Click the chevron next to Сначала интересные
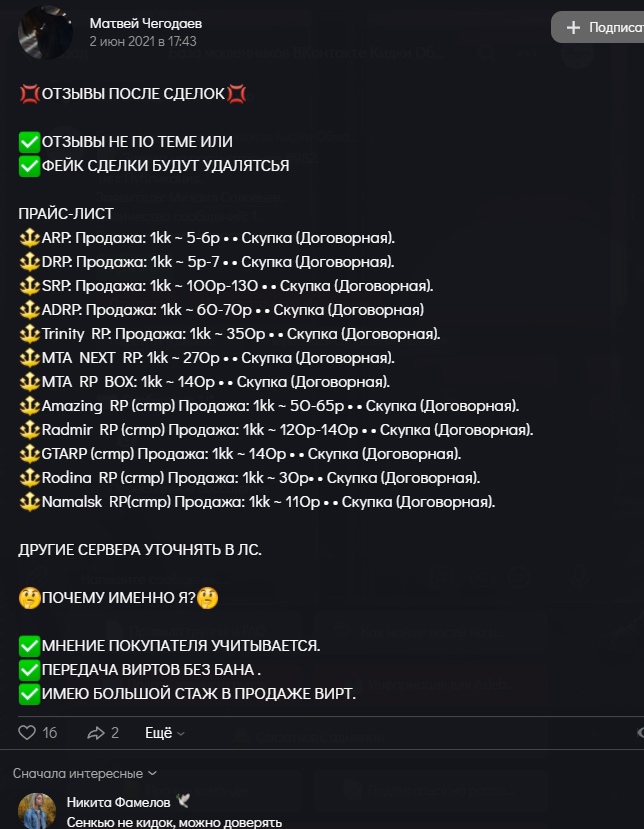 (152, 773)
